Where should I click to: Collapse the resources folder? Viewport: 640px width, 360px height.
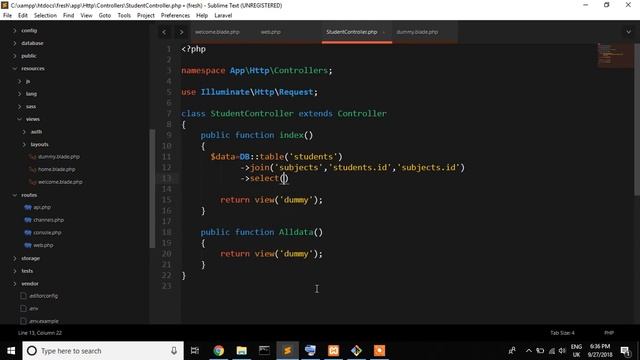tap(15, 69)
